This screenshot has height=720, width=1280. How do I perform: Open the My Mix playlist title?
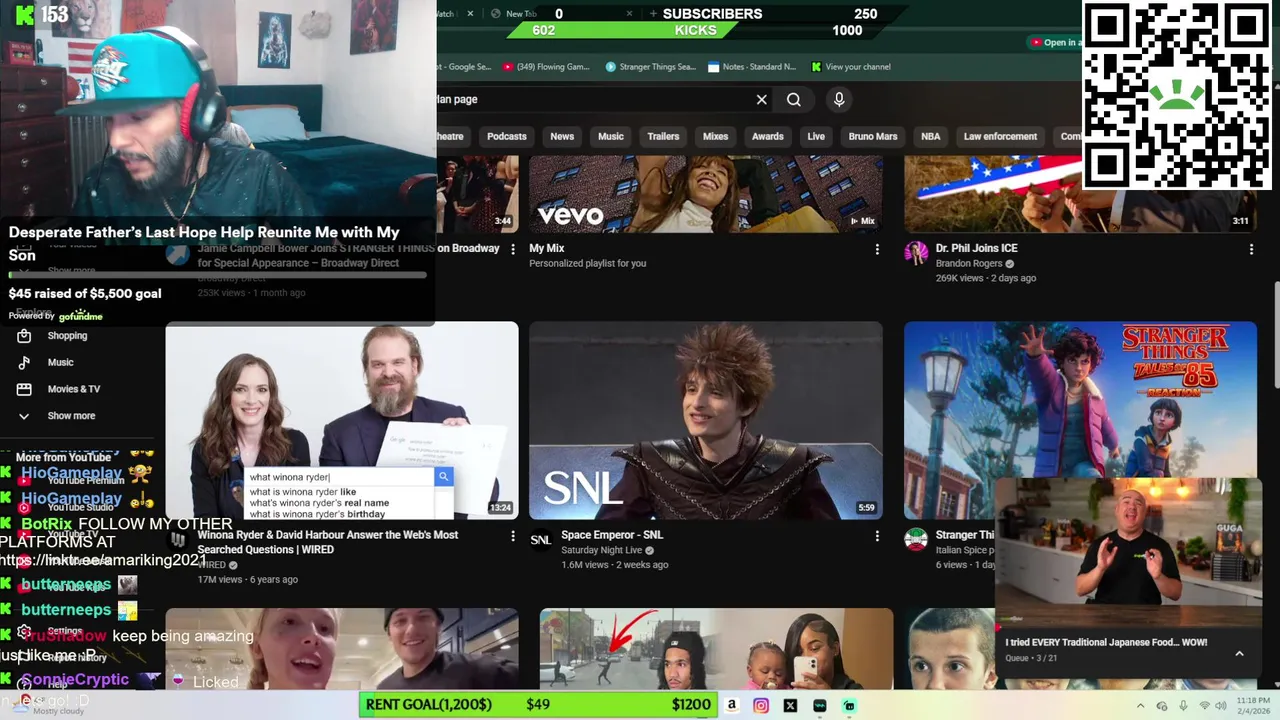click(x=547, y=248)
